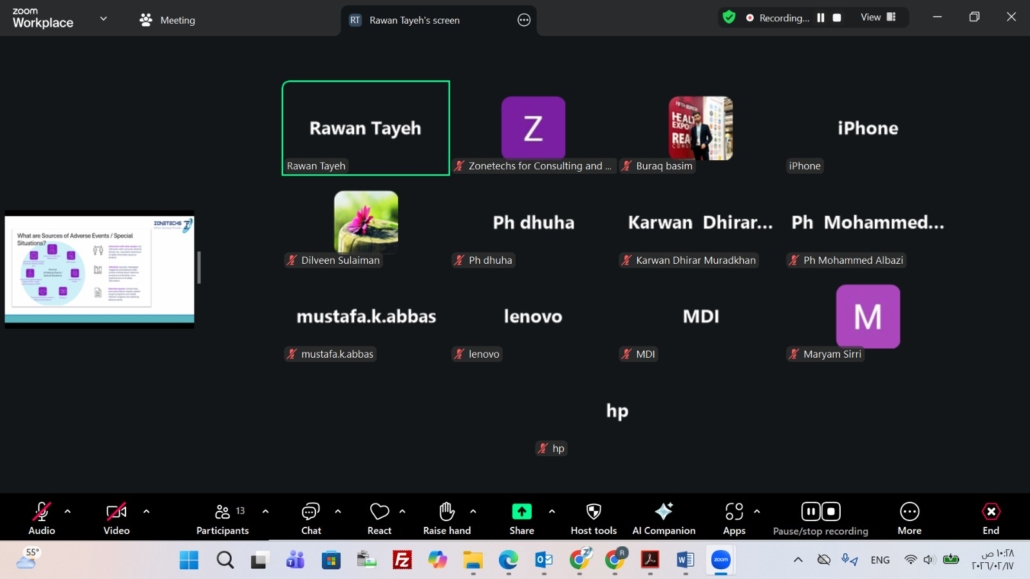Click the green Share screen button
The image size is (1030, 579).
point(522,511)
